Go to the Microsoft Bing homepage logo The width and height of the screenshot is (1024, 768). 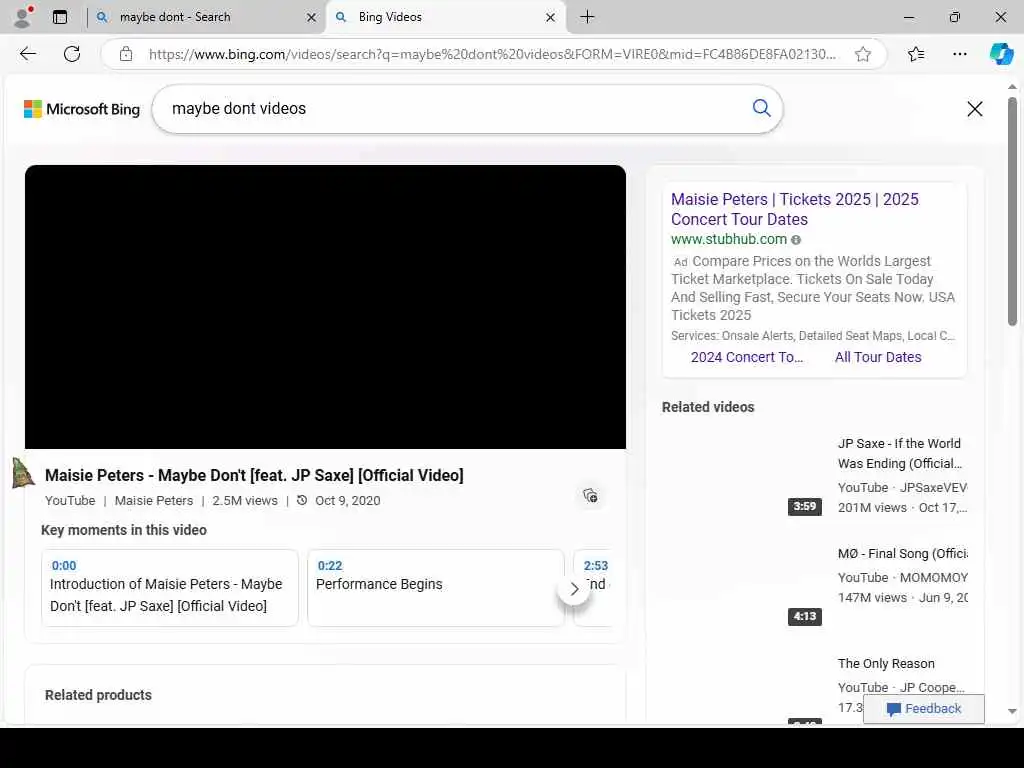82,109
